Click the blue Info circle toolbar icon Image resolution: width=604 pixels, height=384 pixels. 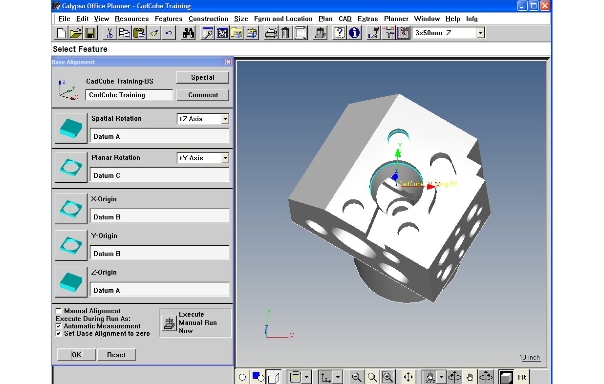[354, 33]
